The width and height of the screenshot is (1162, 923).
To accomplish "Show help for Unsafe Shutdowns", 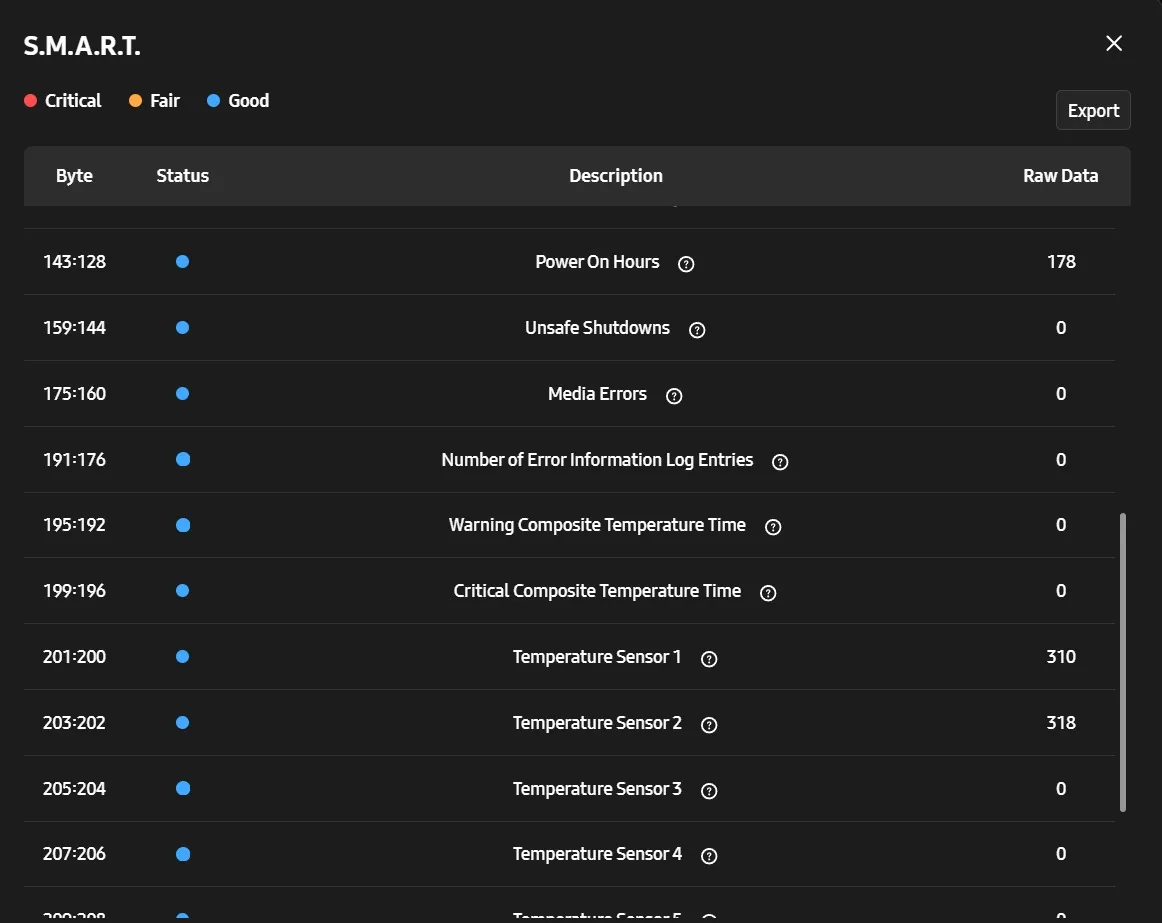I will point(697,330).
